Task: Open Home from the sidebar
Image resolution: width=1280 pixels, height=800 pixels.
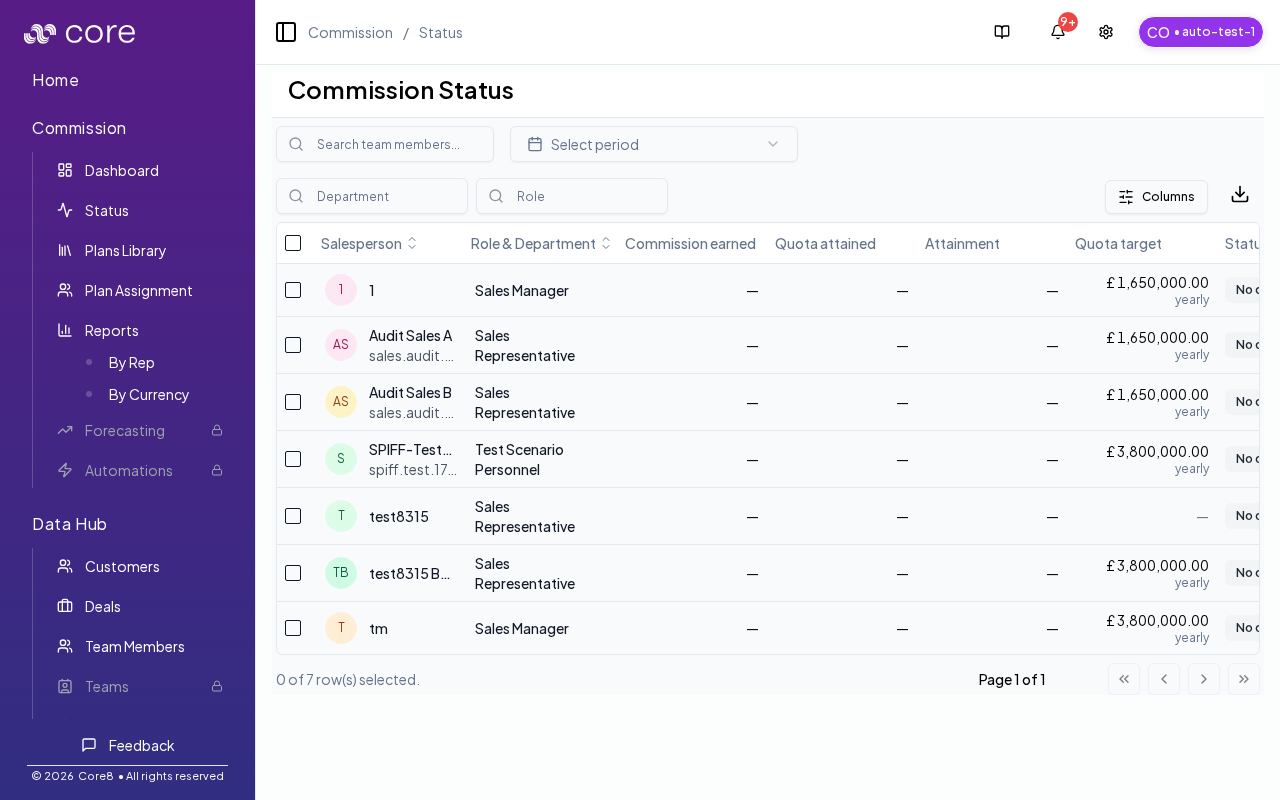Action: [x=55, y=80]
